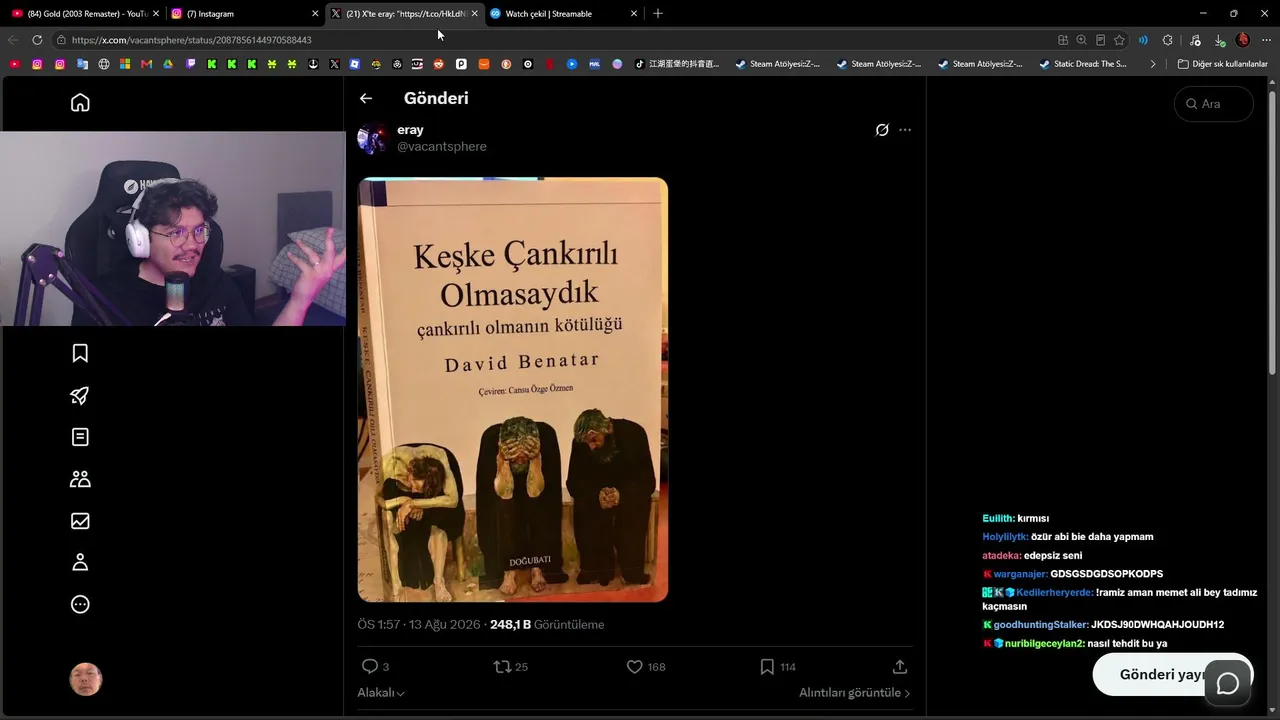
Task: Like the post with 168 likes
Action: pyautogui.click(x=634, y=666)
